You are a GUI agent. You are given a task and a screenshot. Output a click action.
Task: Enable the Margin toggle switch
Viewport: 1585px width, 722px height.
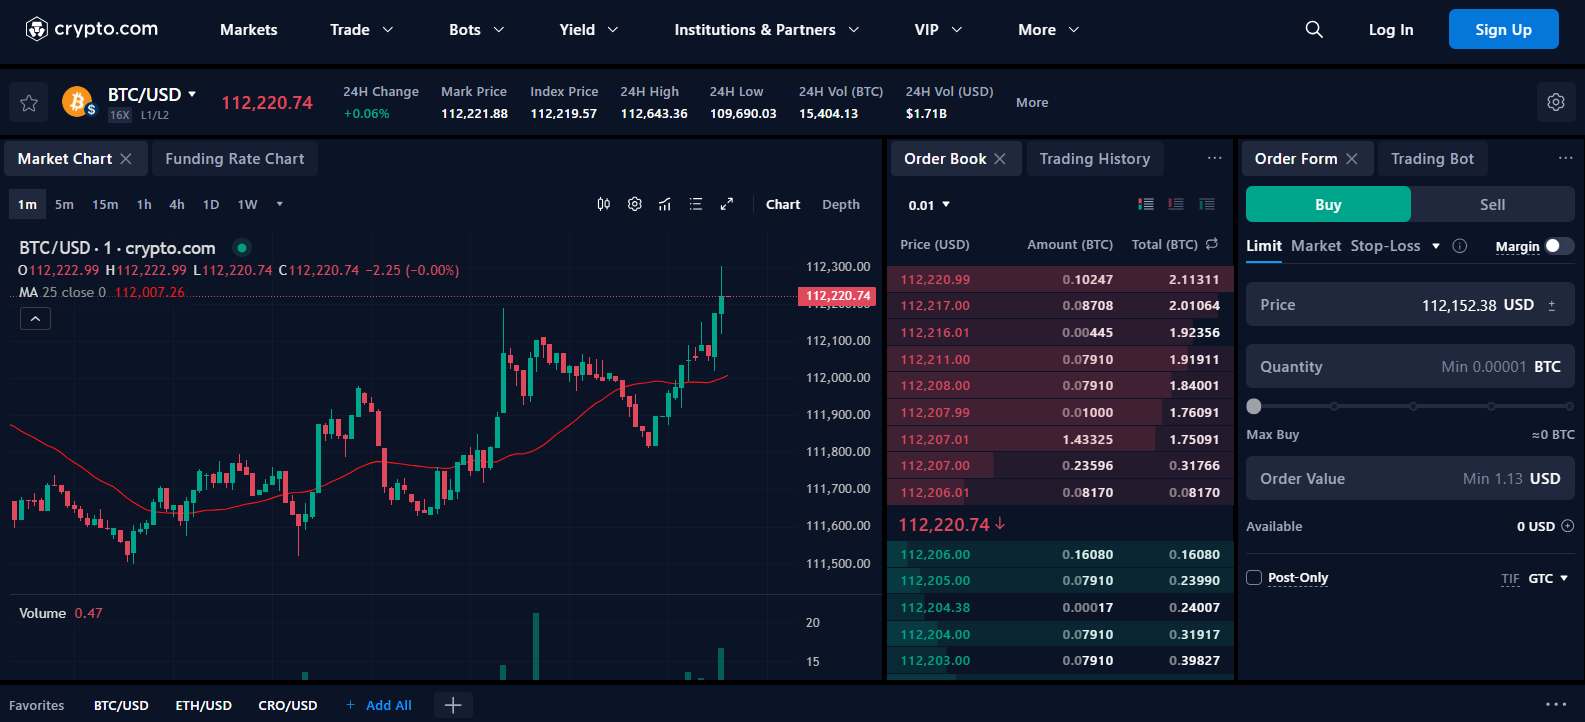point(1558,246)
